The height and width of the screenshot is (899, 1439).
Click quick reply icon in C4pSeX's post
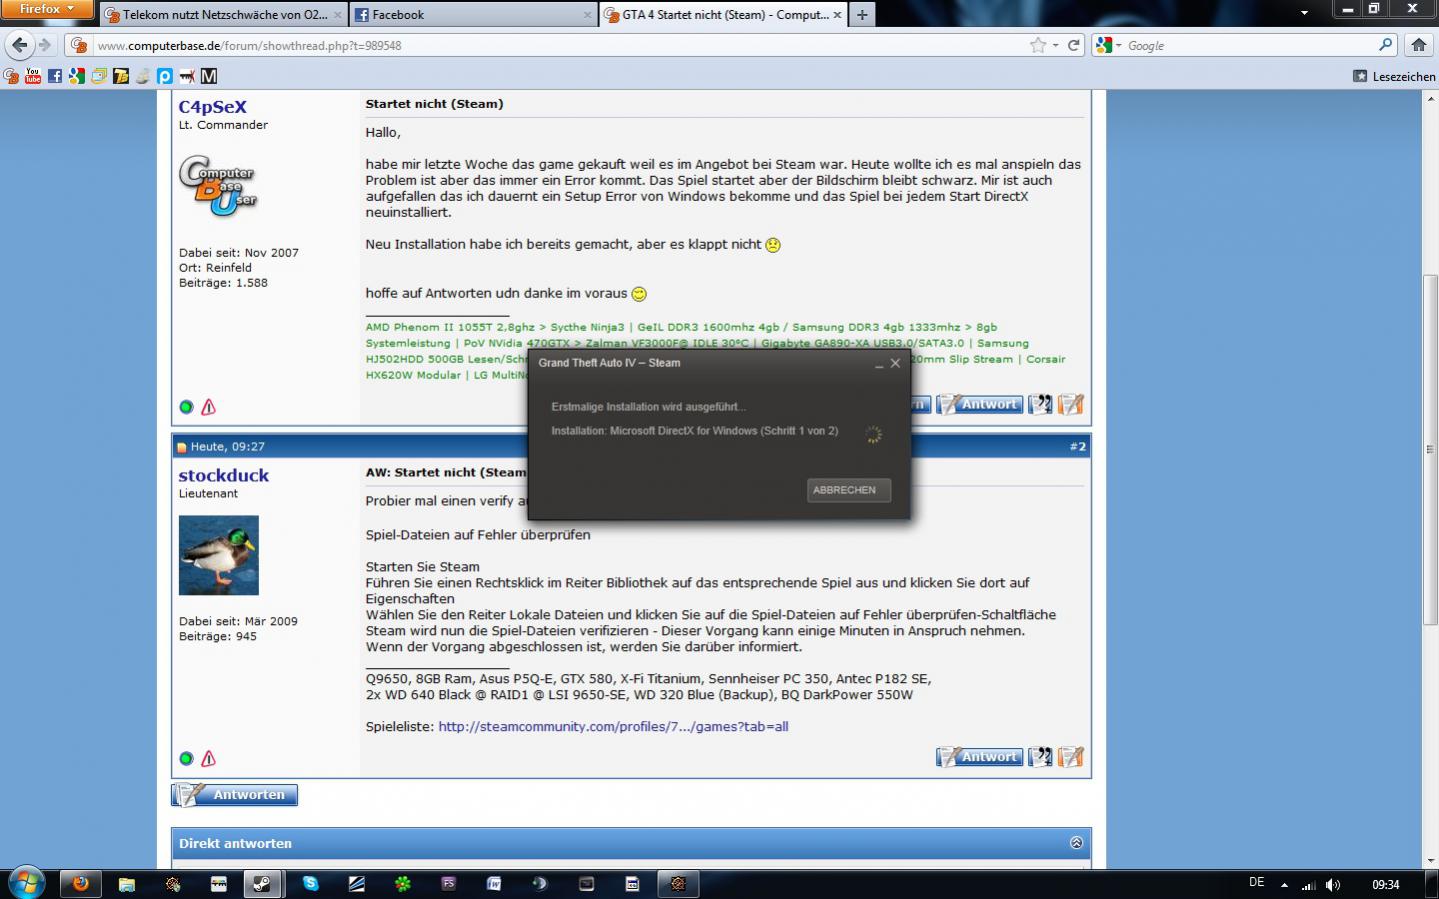point(1071,404)
